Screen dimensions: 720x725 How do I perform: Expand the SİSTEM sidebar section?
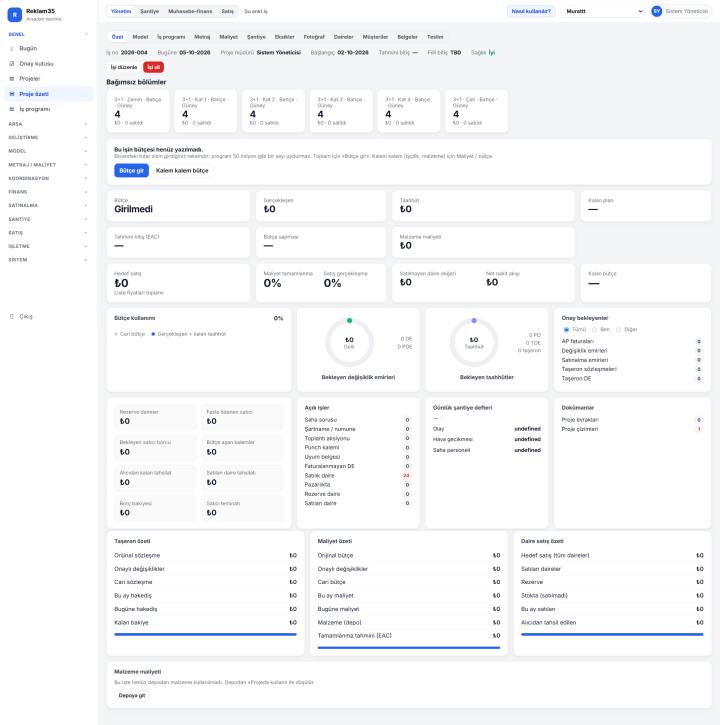coord(48,260)
